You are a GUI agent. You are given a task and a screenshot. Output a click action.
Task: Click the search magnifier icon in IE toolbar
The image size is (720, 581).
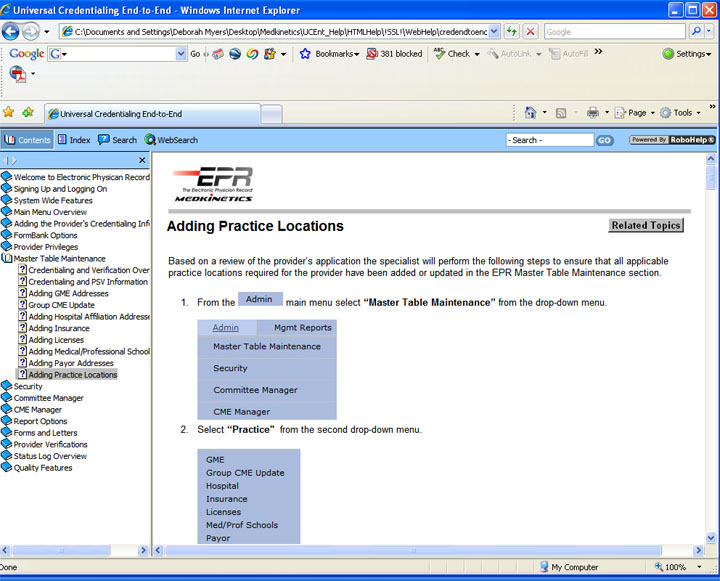pos(696,31)
